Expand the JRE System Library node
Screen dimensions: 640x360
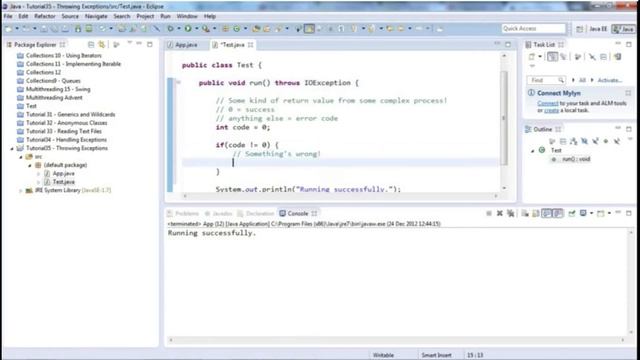coord(21,191)
